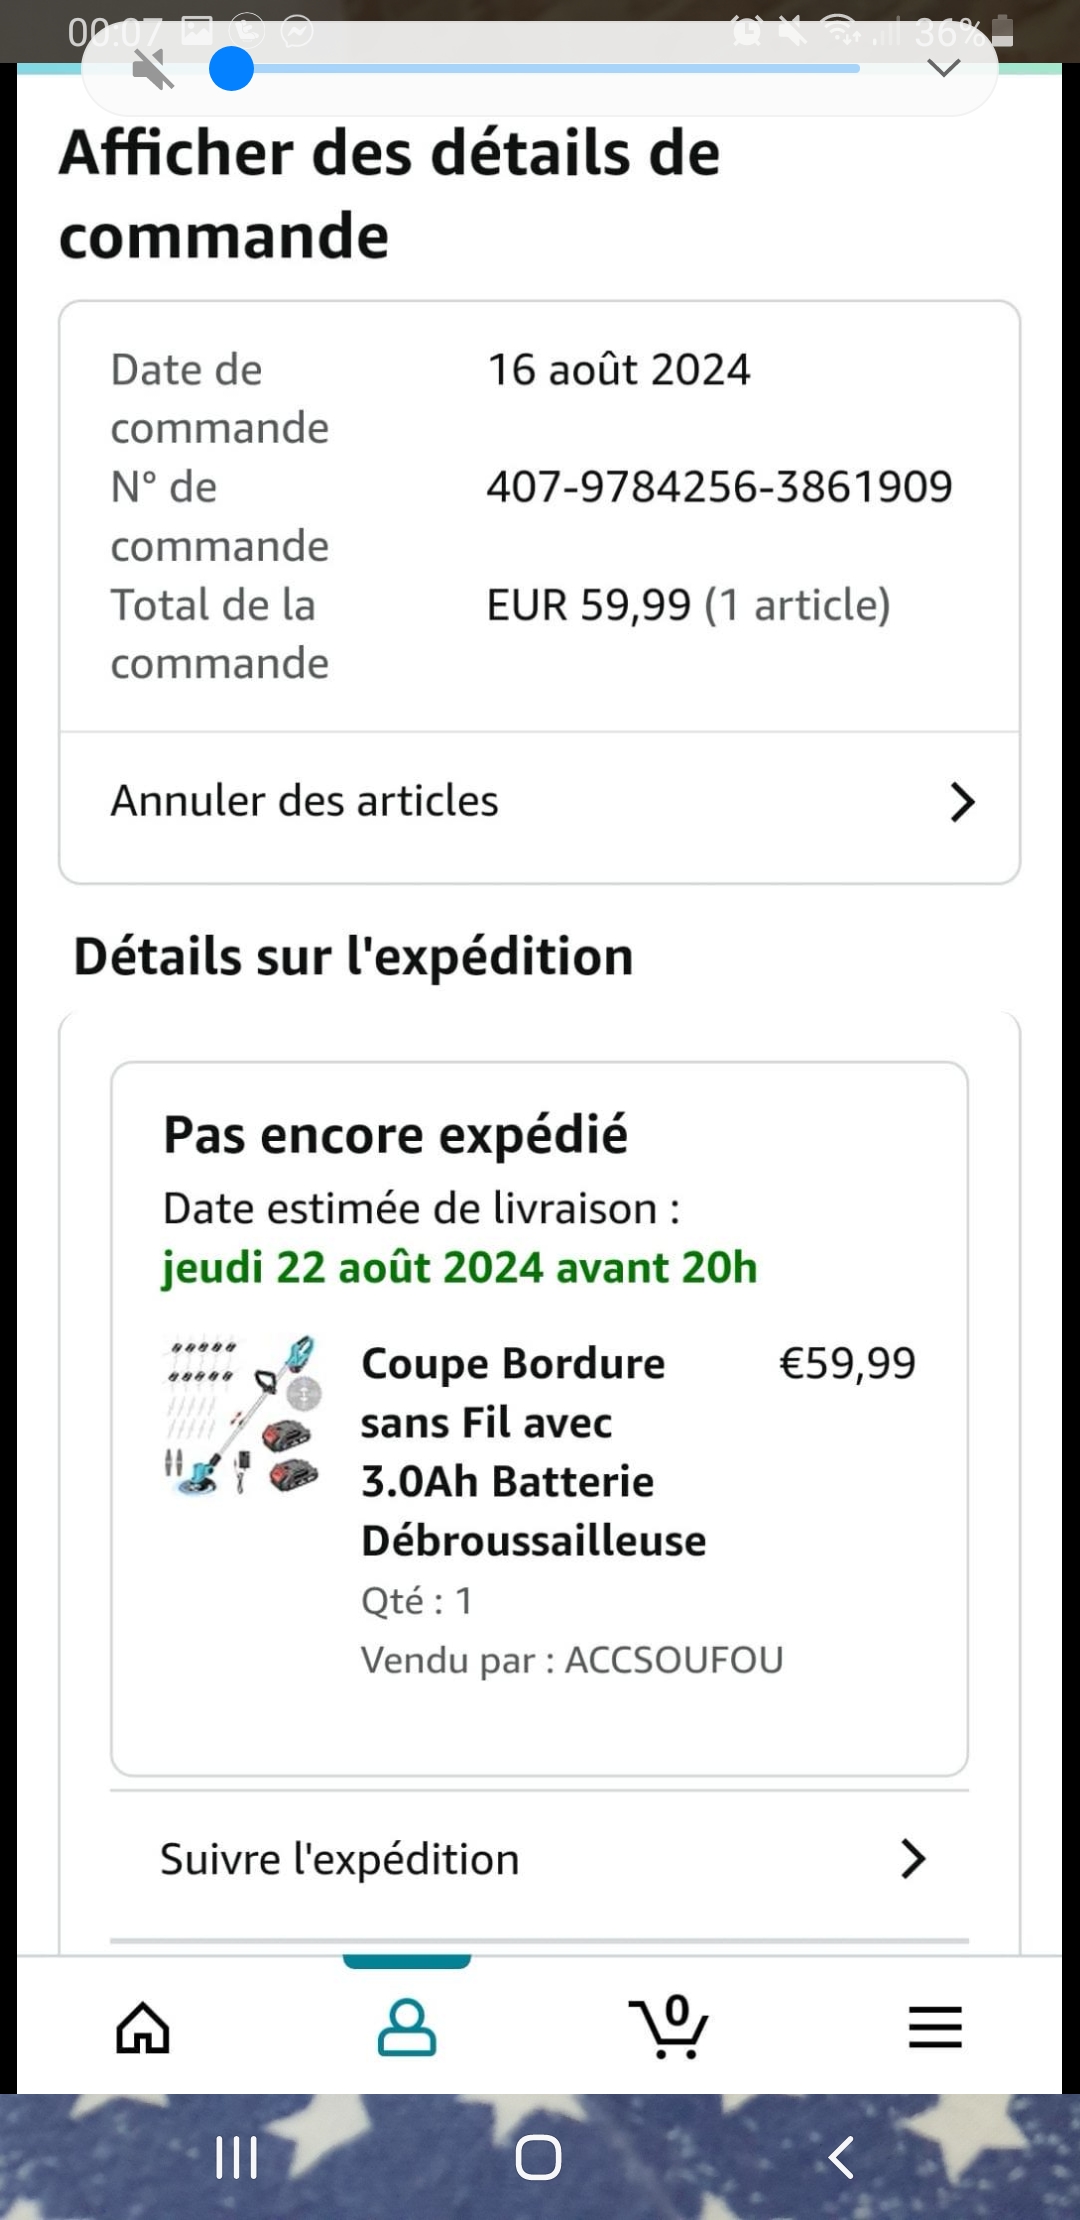Open the Annuler des articles option
The height and width of the screenshot is (2220, 1080).
pos(304,801)
